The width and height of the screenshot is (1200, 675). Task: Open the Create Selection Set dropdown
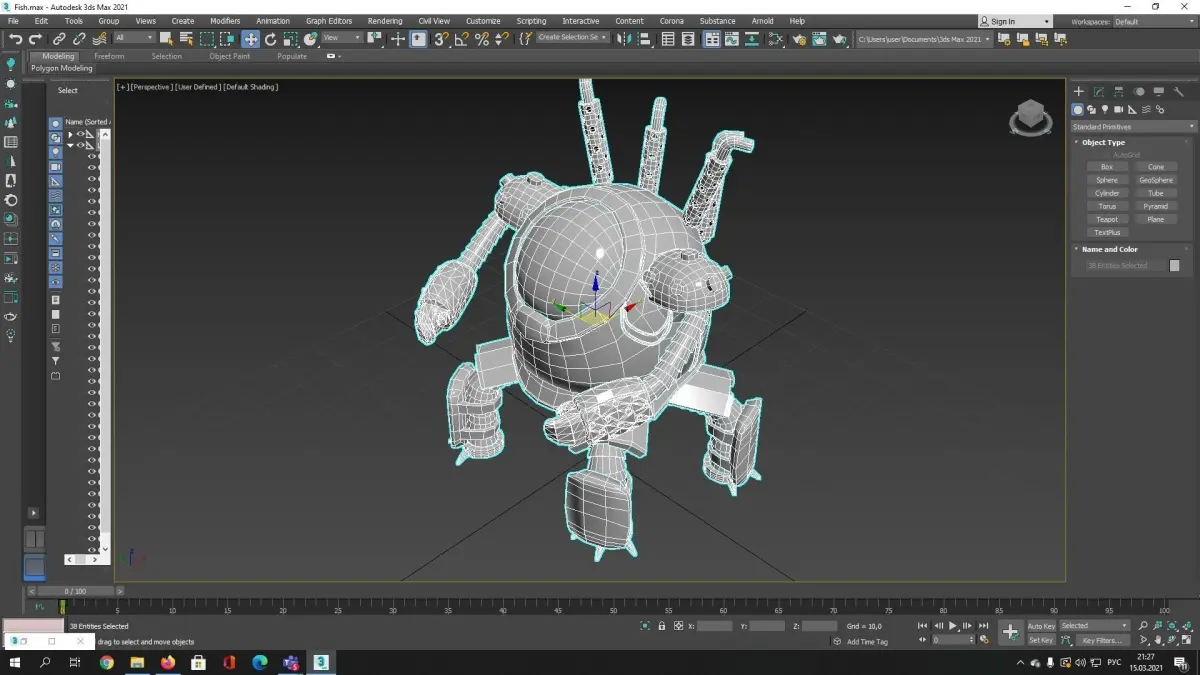tap(573, 37)
